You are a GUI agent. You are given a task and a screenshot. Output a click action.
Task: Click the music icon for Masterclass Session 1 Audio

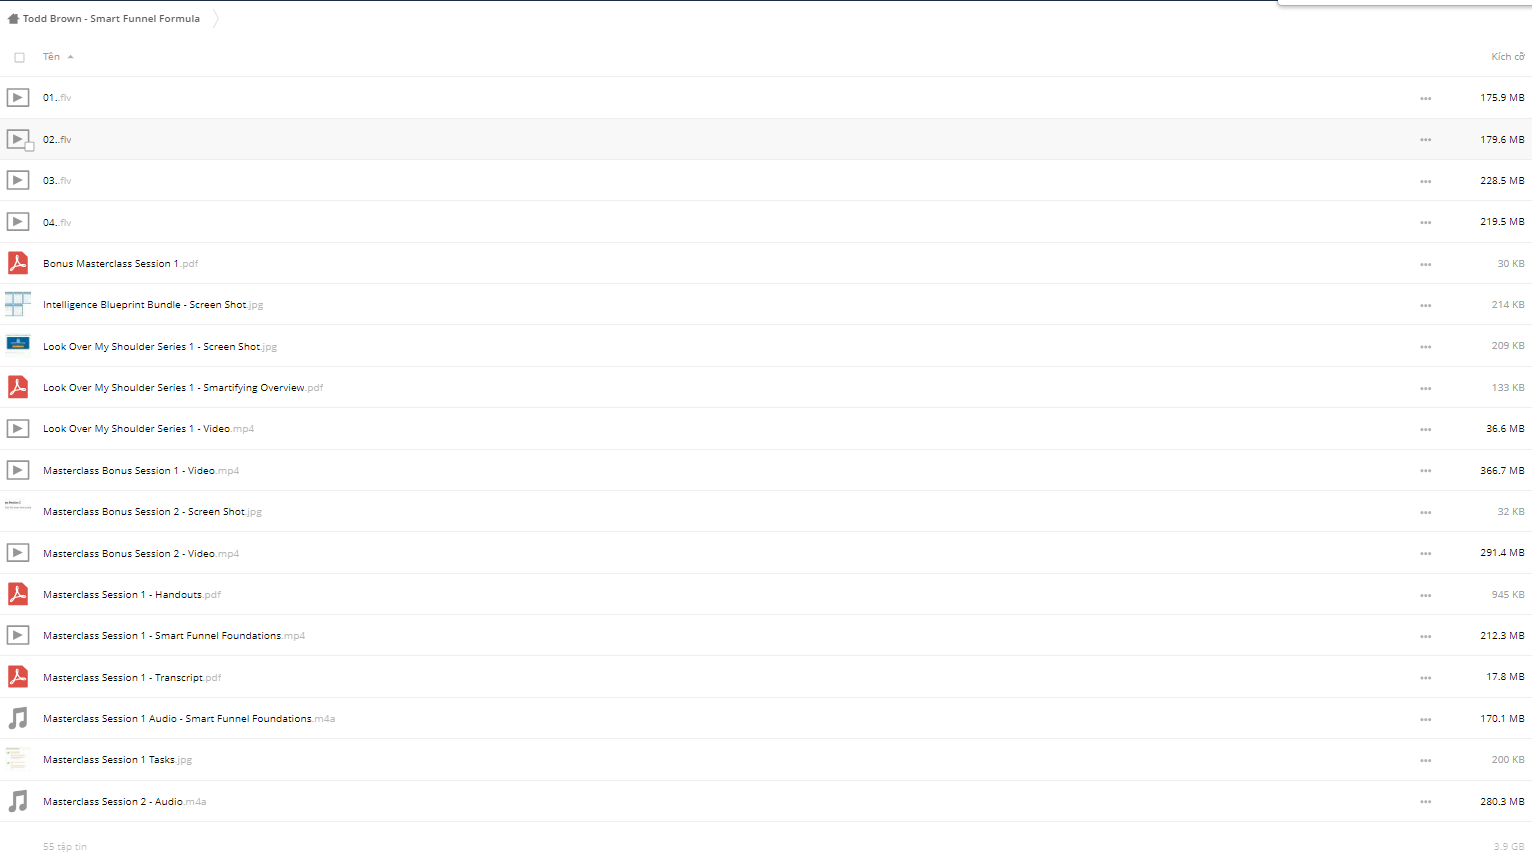pyautogui.click(x=18, y=718)
